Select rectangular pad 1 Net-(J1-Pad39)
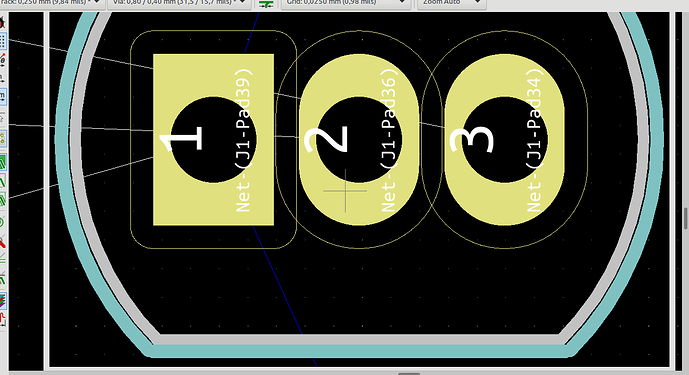 pyautogui.click(x=213, y=140)
